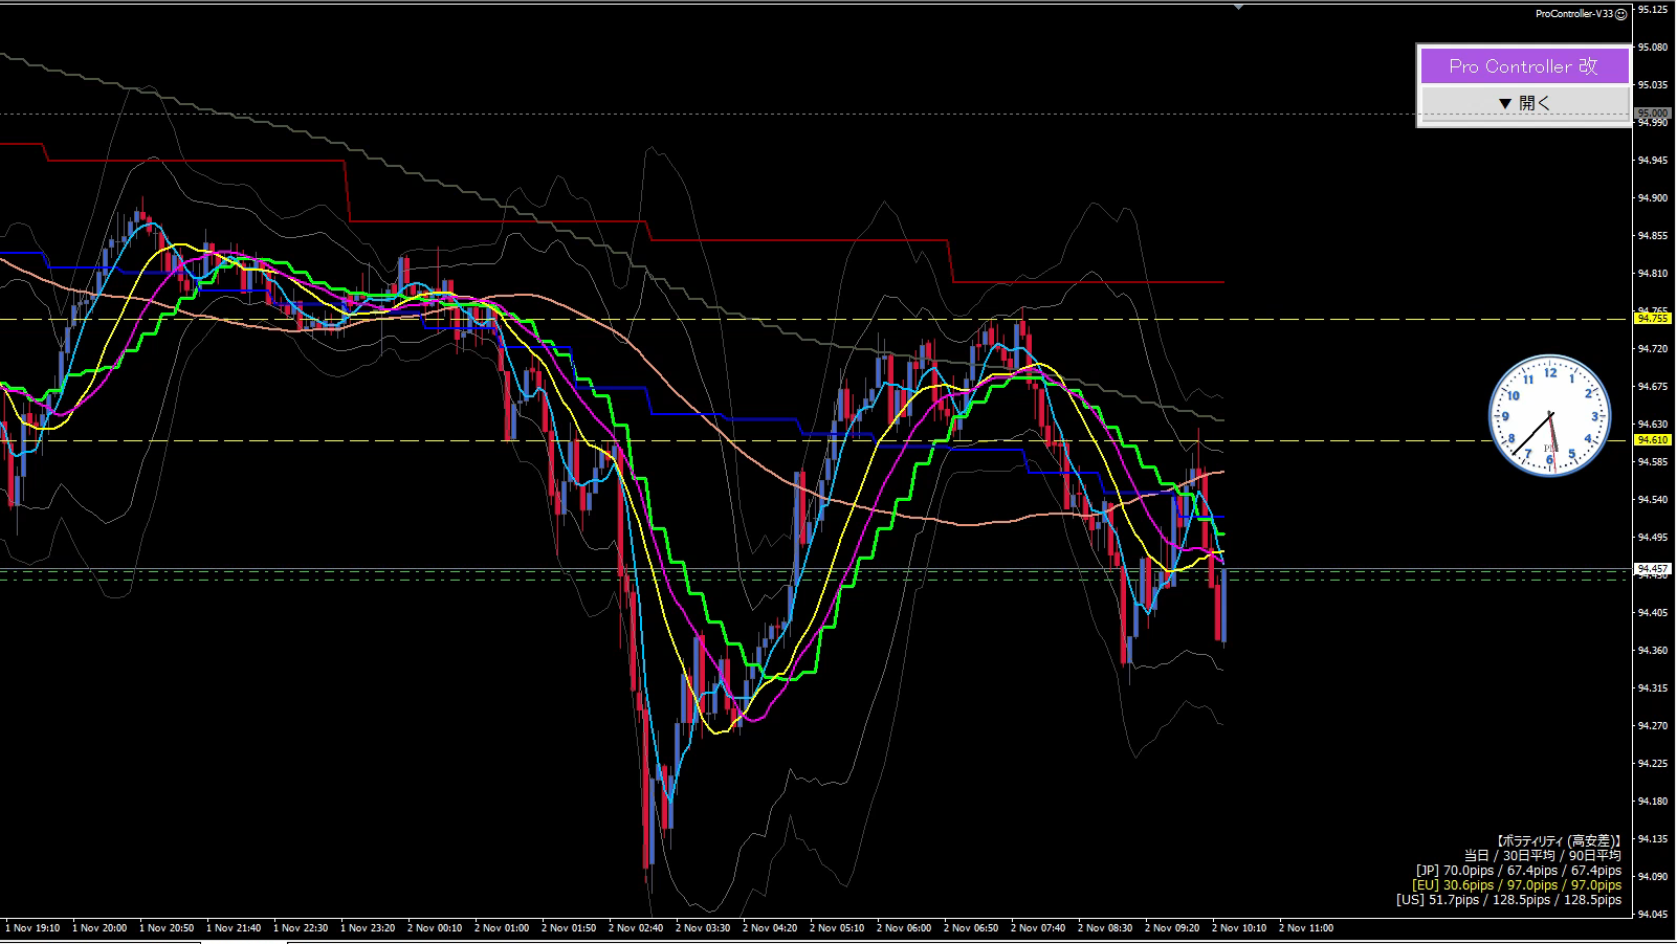Click the 1 Nov 20:00 time axis label
The width and height of the screenshot is (1678, 944).
click(x=99, y=928)
